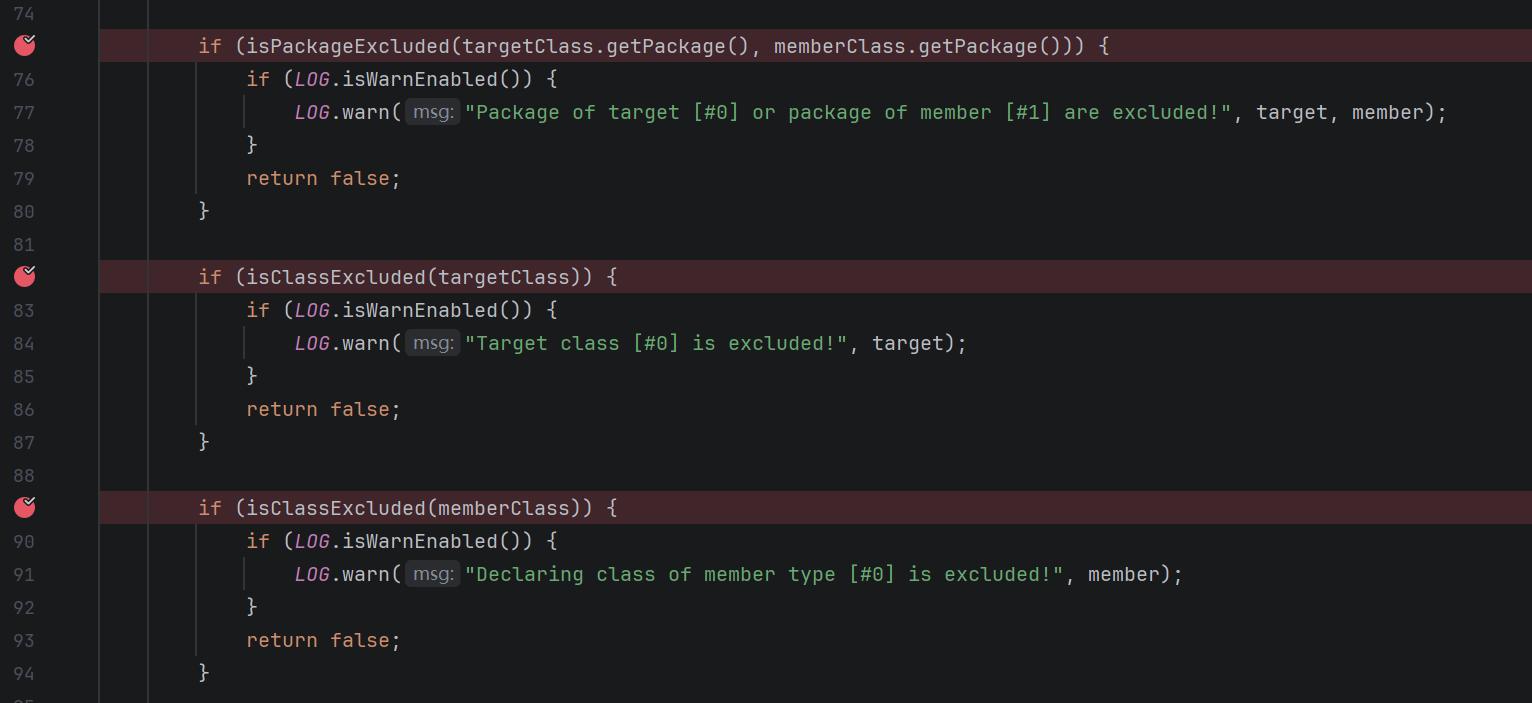Click the closing brace on line 87
The width and height of the screenshot is (1532, 703).
(x=204, y=442)
